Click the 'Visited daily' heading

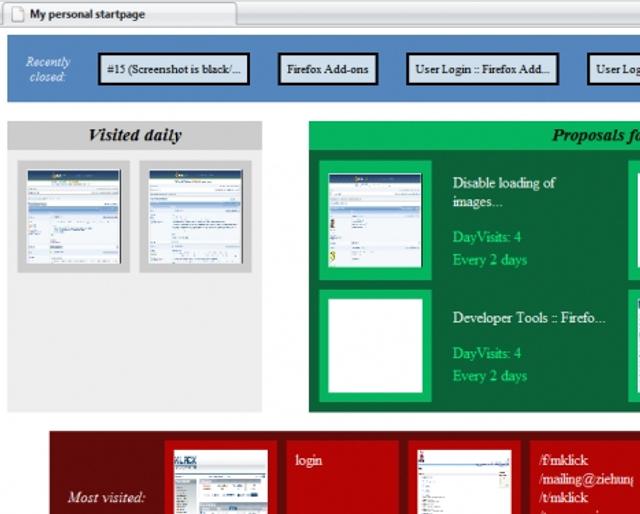pos(135,135)
